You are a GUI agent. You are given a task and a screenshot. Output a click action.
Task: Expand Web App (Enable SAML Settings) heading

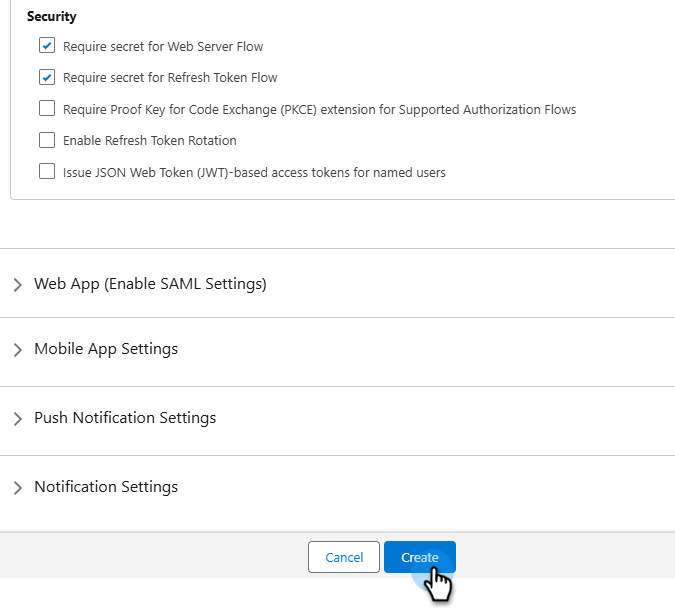point(150,284)
